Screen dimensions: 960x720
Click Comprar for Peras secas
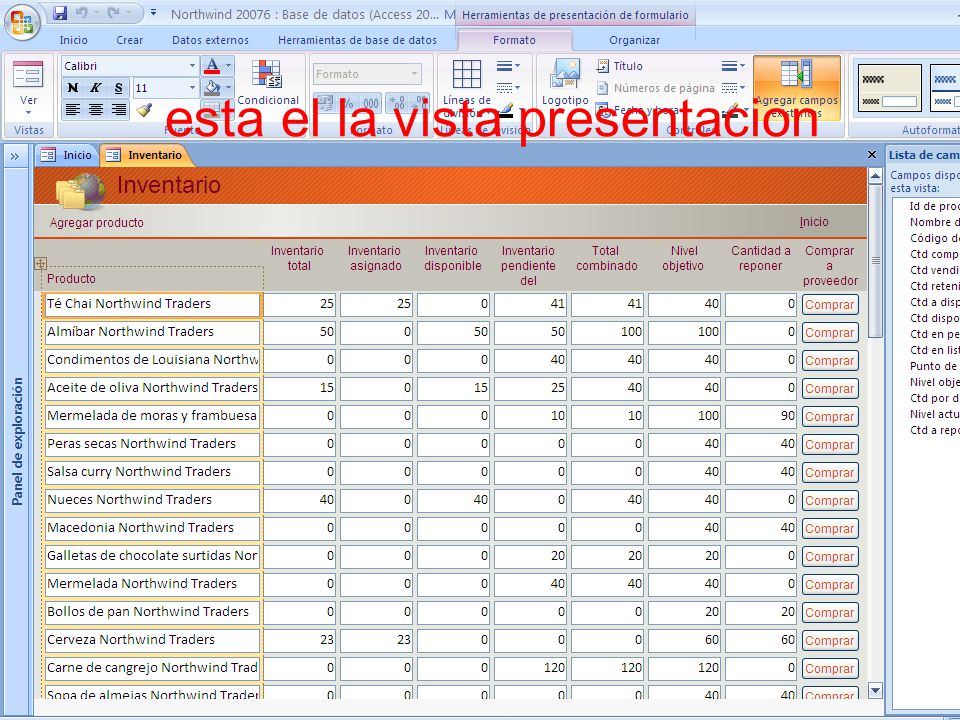(830, 444)
